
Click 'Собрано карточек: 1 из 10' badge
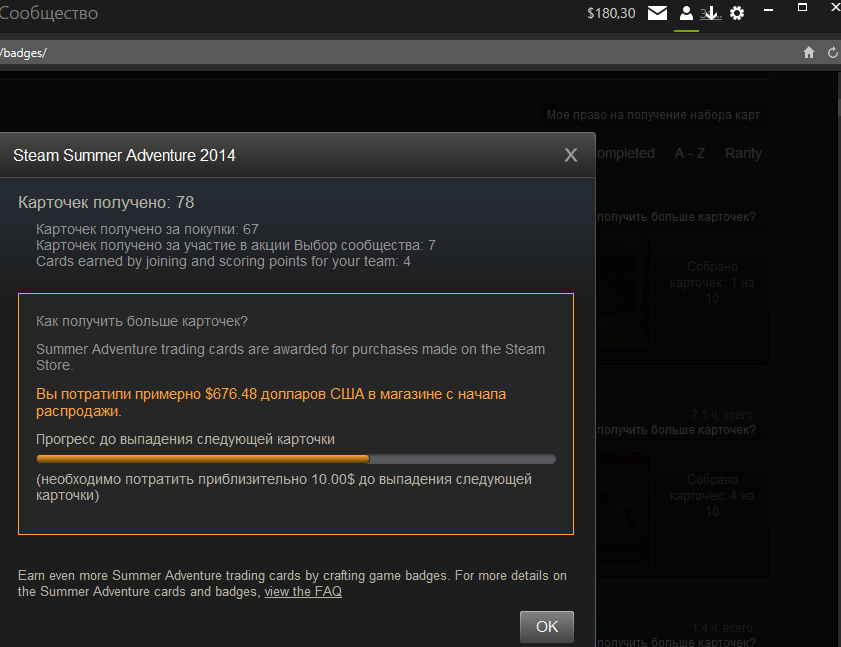pyautogui.click(x=711, y=283)
